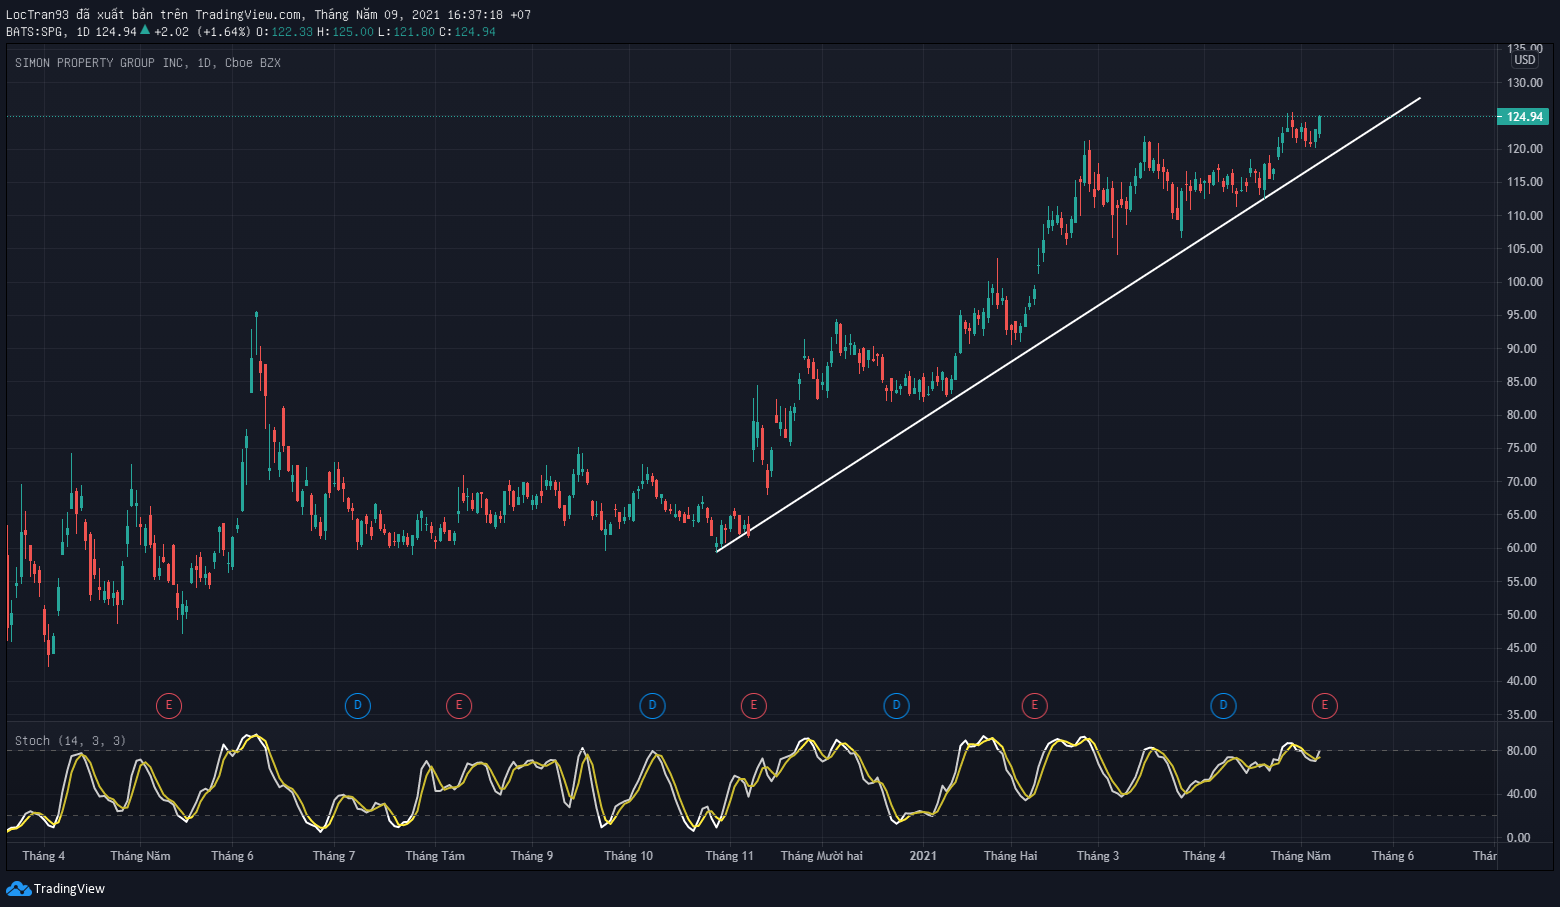Click the Tháng Mười hai axis label
This screenshot has width=1560, height=907.
point(822,856)
